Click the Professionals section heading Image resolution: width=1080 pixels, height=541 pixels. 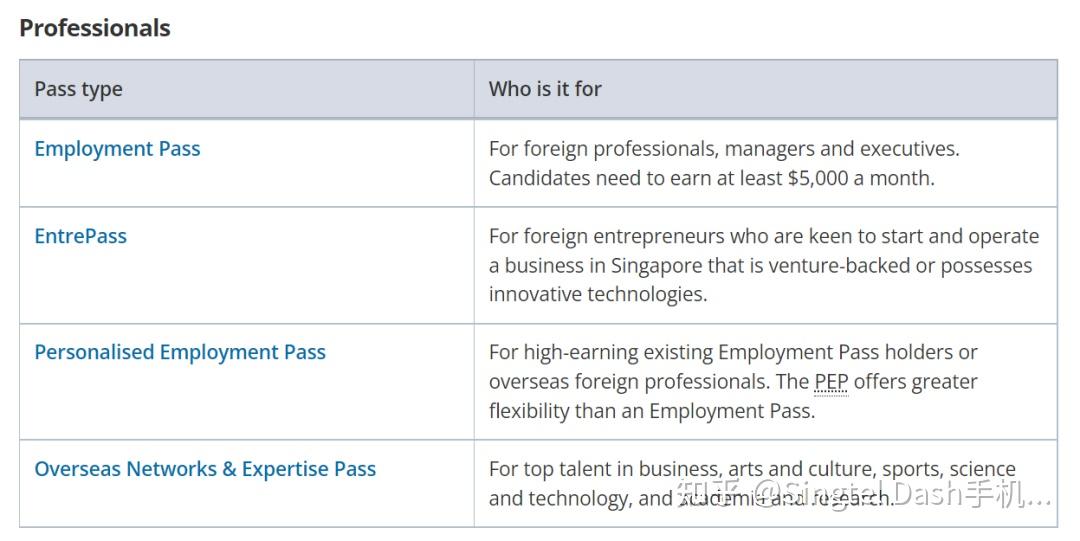[x=95, y=28]
